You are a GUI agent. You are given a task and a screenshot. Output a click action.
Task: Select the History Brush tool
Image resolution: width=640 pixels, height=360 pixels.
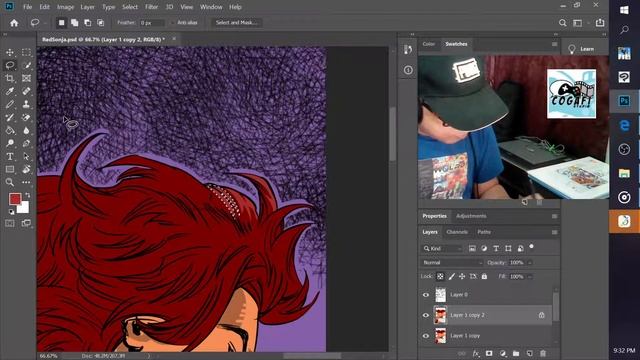click(x=10, y=118)
